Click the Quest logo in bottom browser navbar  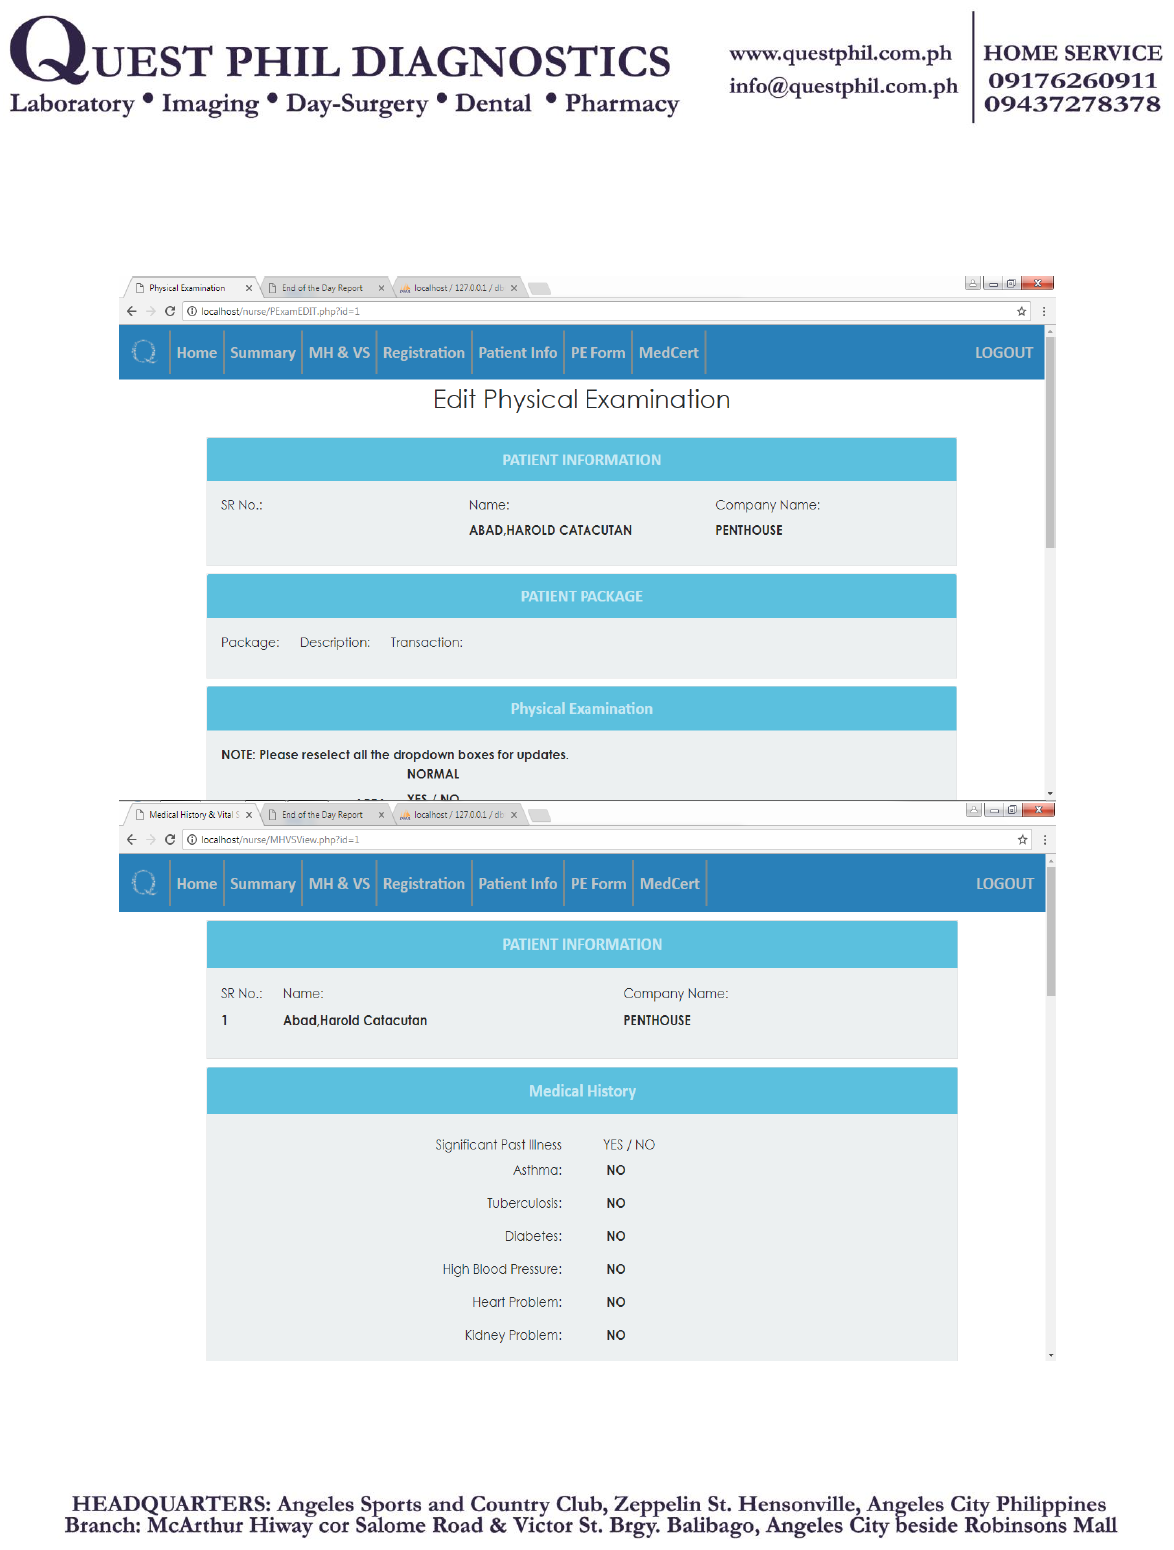coord(144,883)
